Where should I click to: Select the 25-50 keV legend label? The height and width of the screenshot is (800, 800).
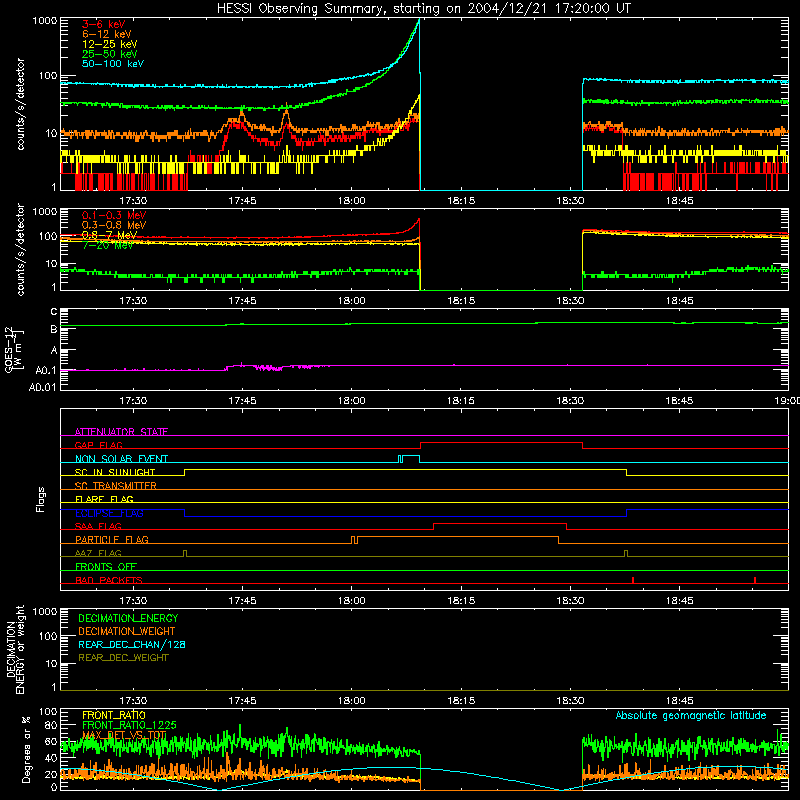(110, 54)
